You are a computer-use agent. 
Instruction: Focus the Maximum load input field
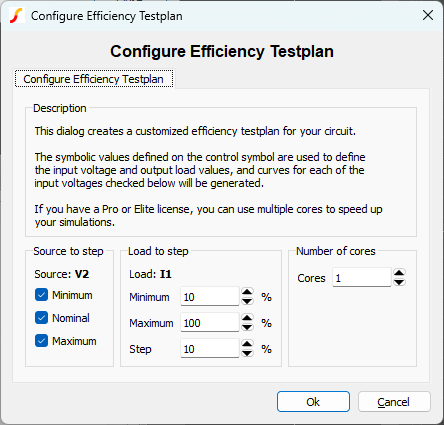point(210,323)
